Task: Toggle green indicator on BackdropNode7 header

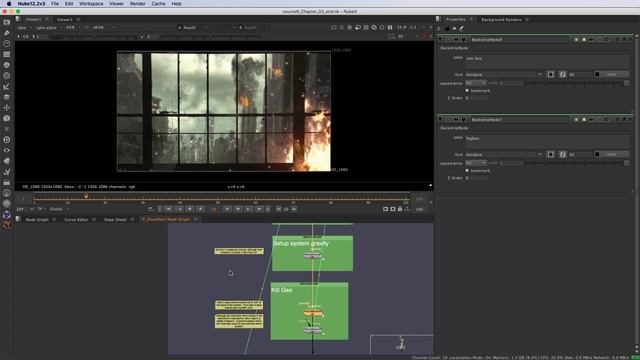Action: pos(576,120)
